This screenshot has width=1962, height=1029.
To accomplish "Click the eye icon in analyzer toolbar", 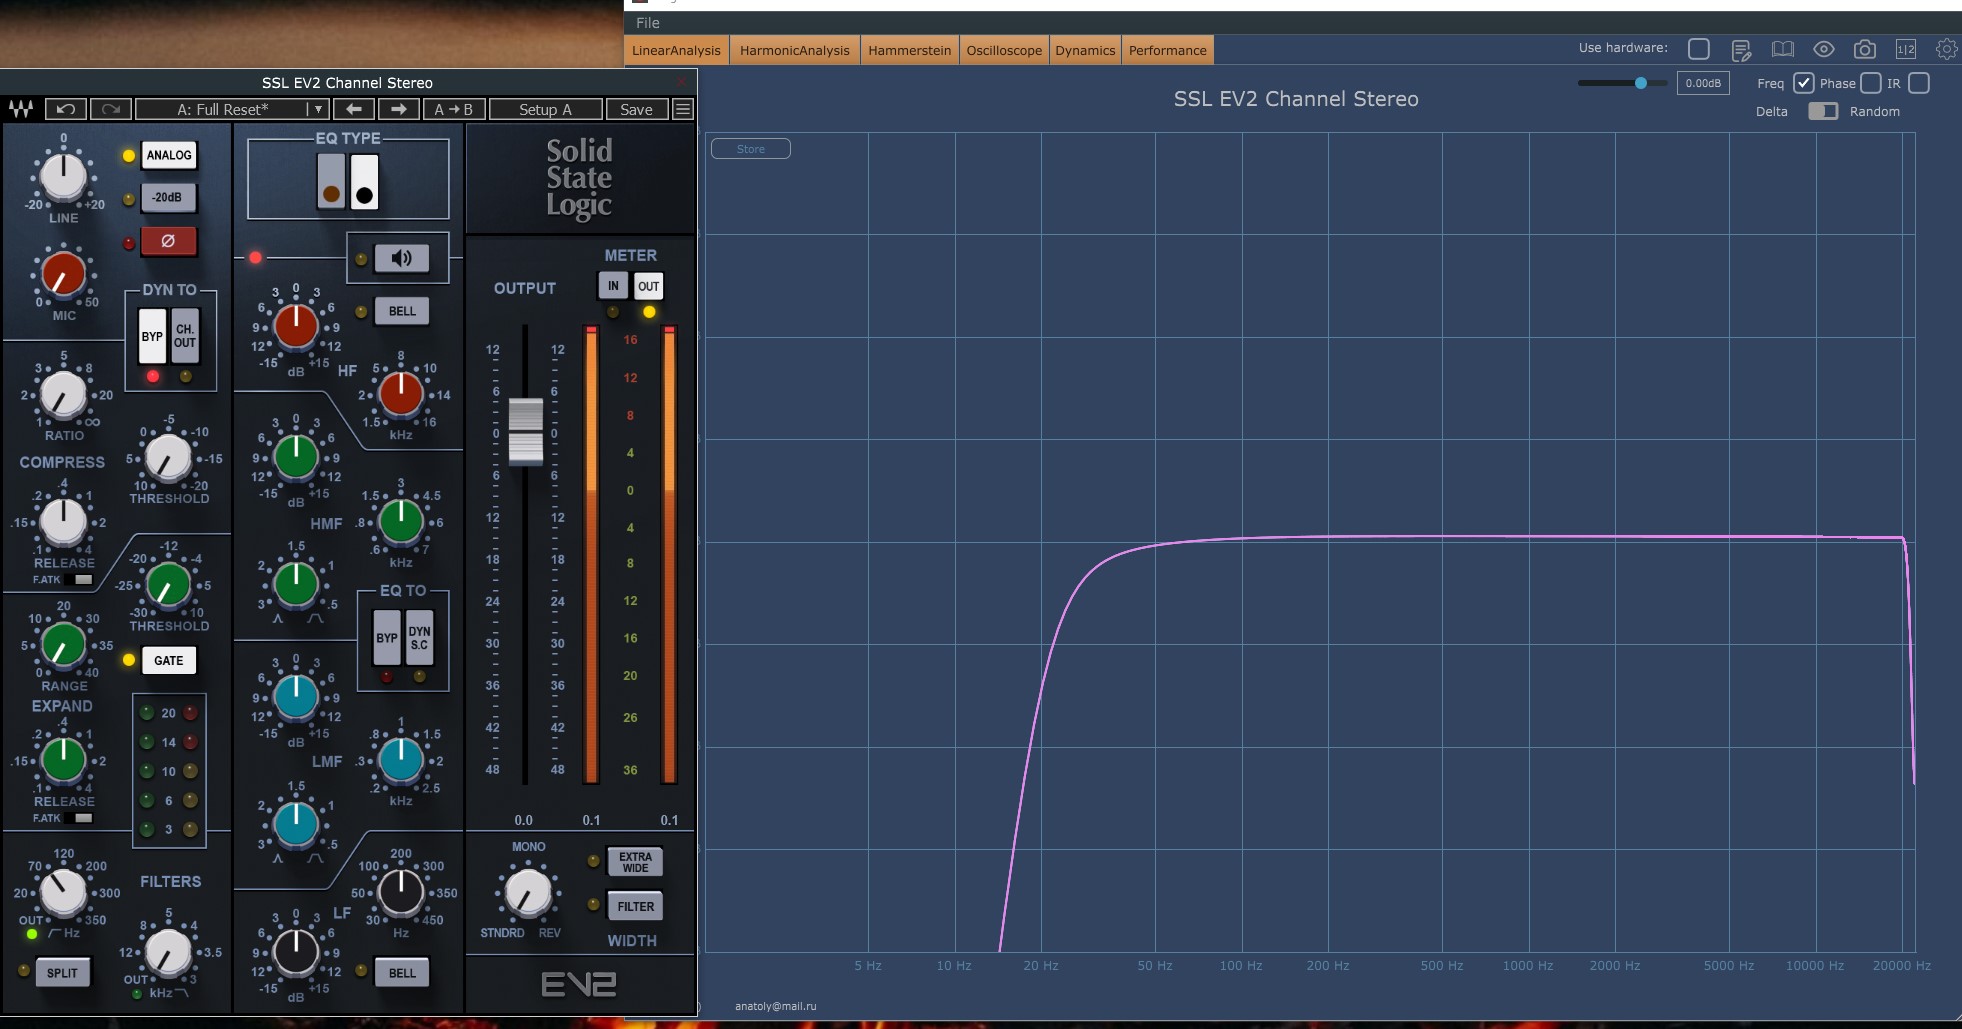I will coord(1824,49).
